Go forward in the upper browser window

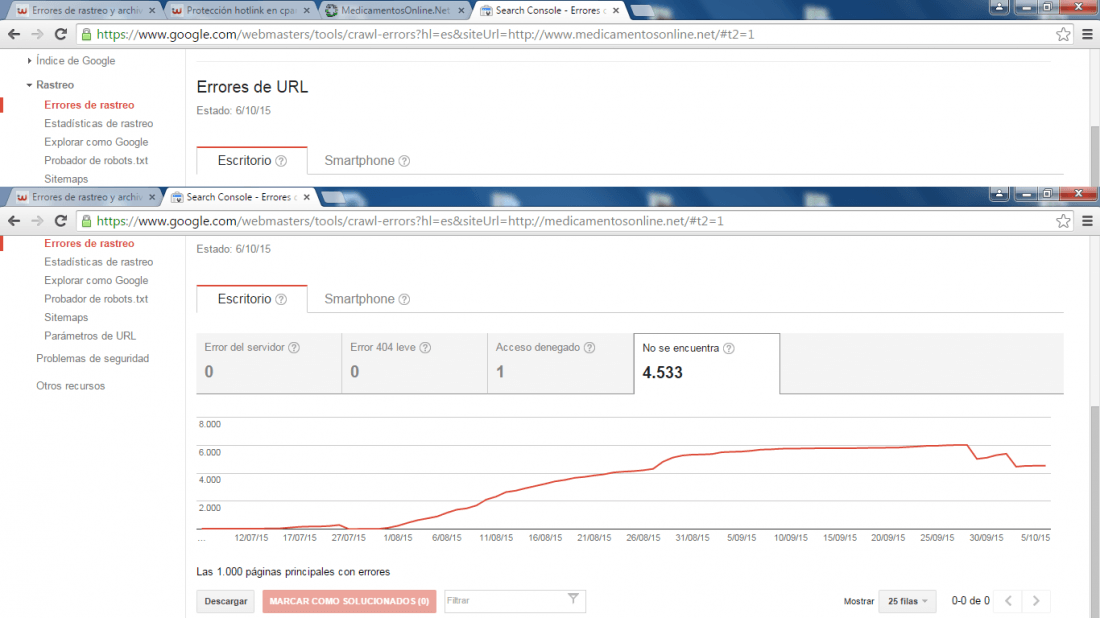37,34
